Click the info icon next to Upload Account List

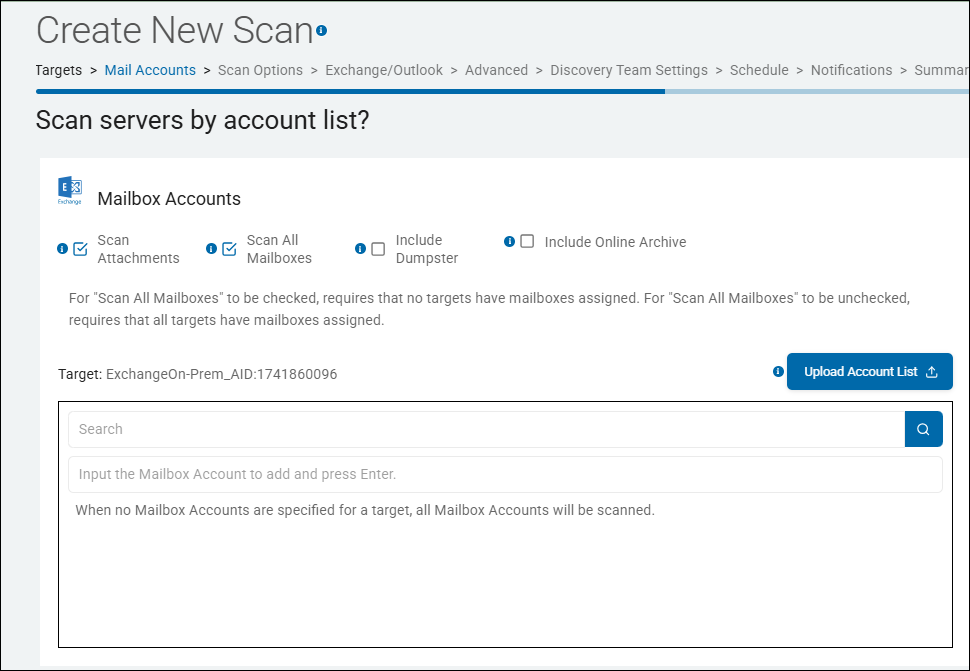[x=778, y=371]
